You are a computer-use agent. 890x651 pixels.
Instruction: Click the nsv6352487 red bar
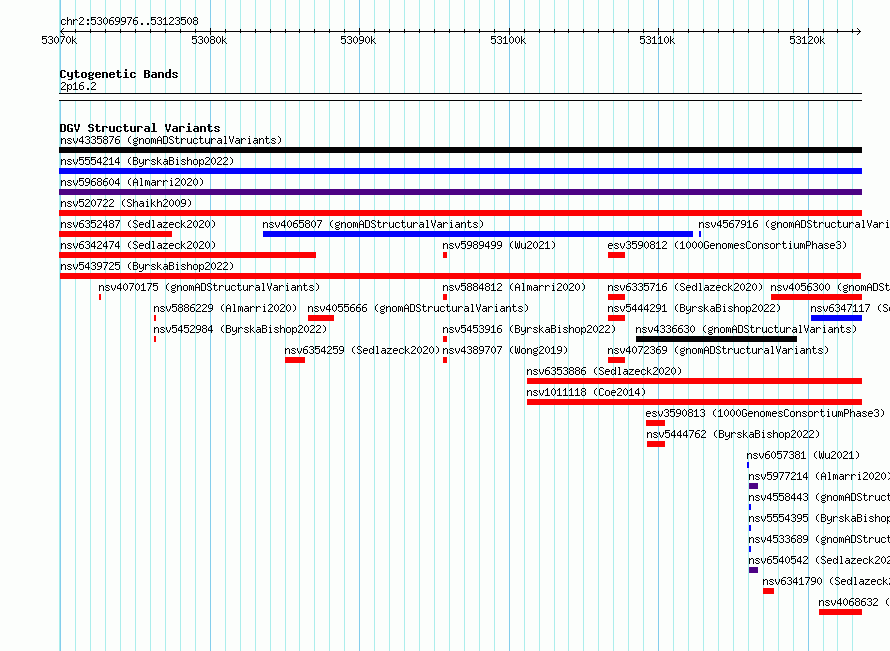(x=116, y=234)
